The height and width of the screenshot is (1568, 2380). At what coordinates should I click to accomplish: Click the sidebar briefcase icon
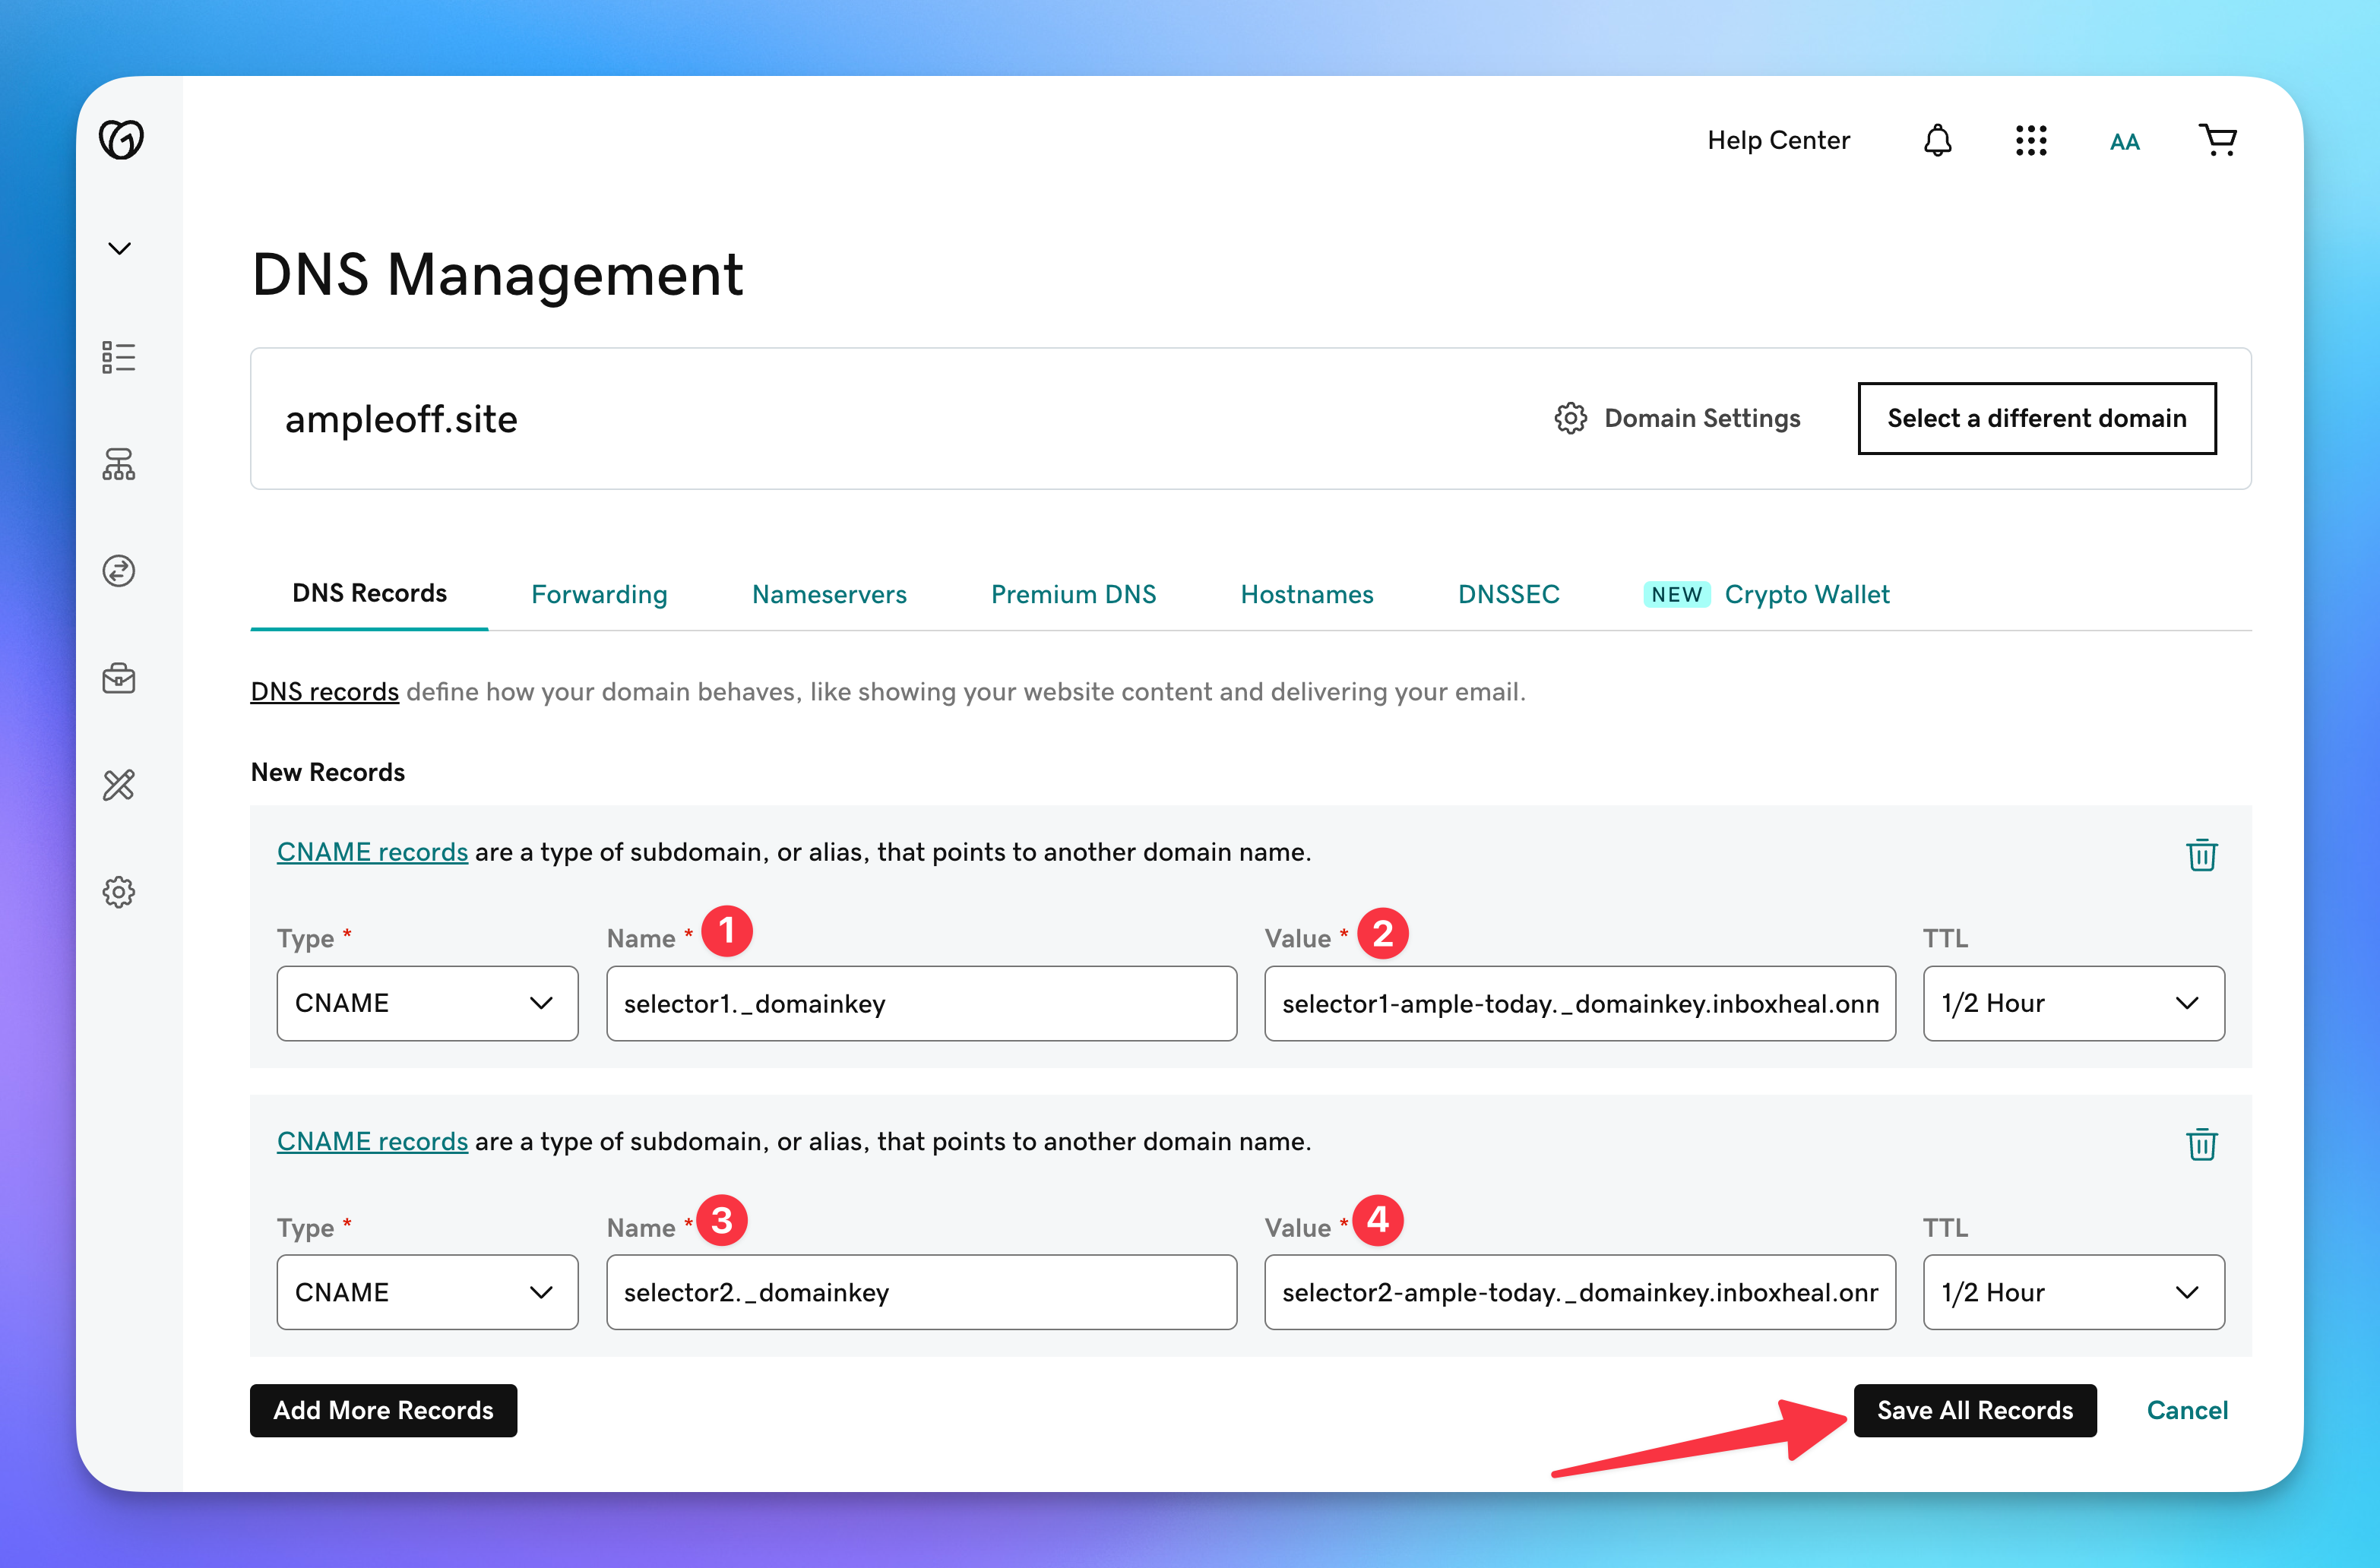[x=119, y=678]
